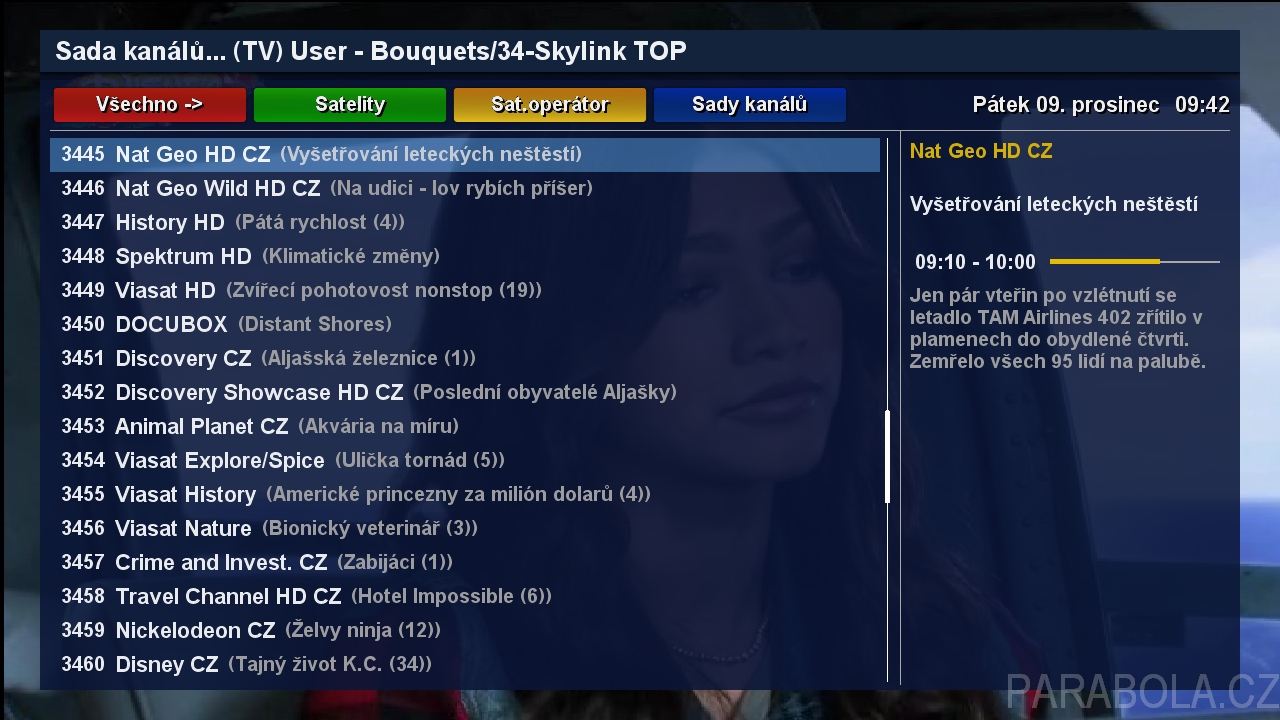Select Animal Planet CZ channel
The width and height of the screenshot is (1280, 720).
(x=465, y=426)
